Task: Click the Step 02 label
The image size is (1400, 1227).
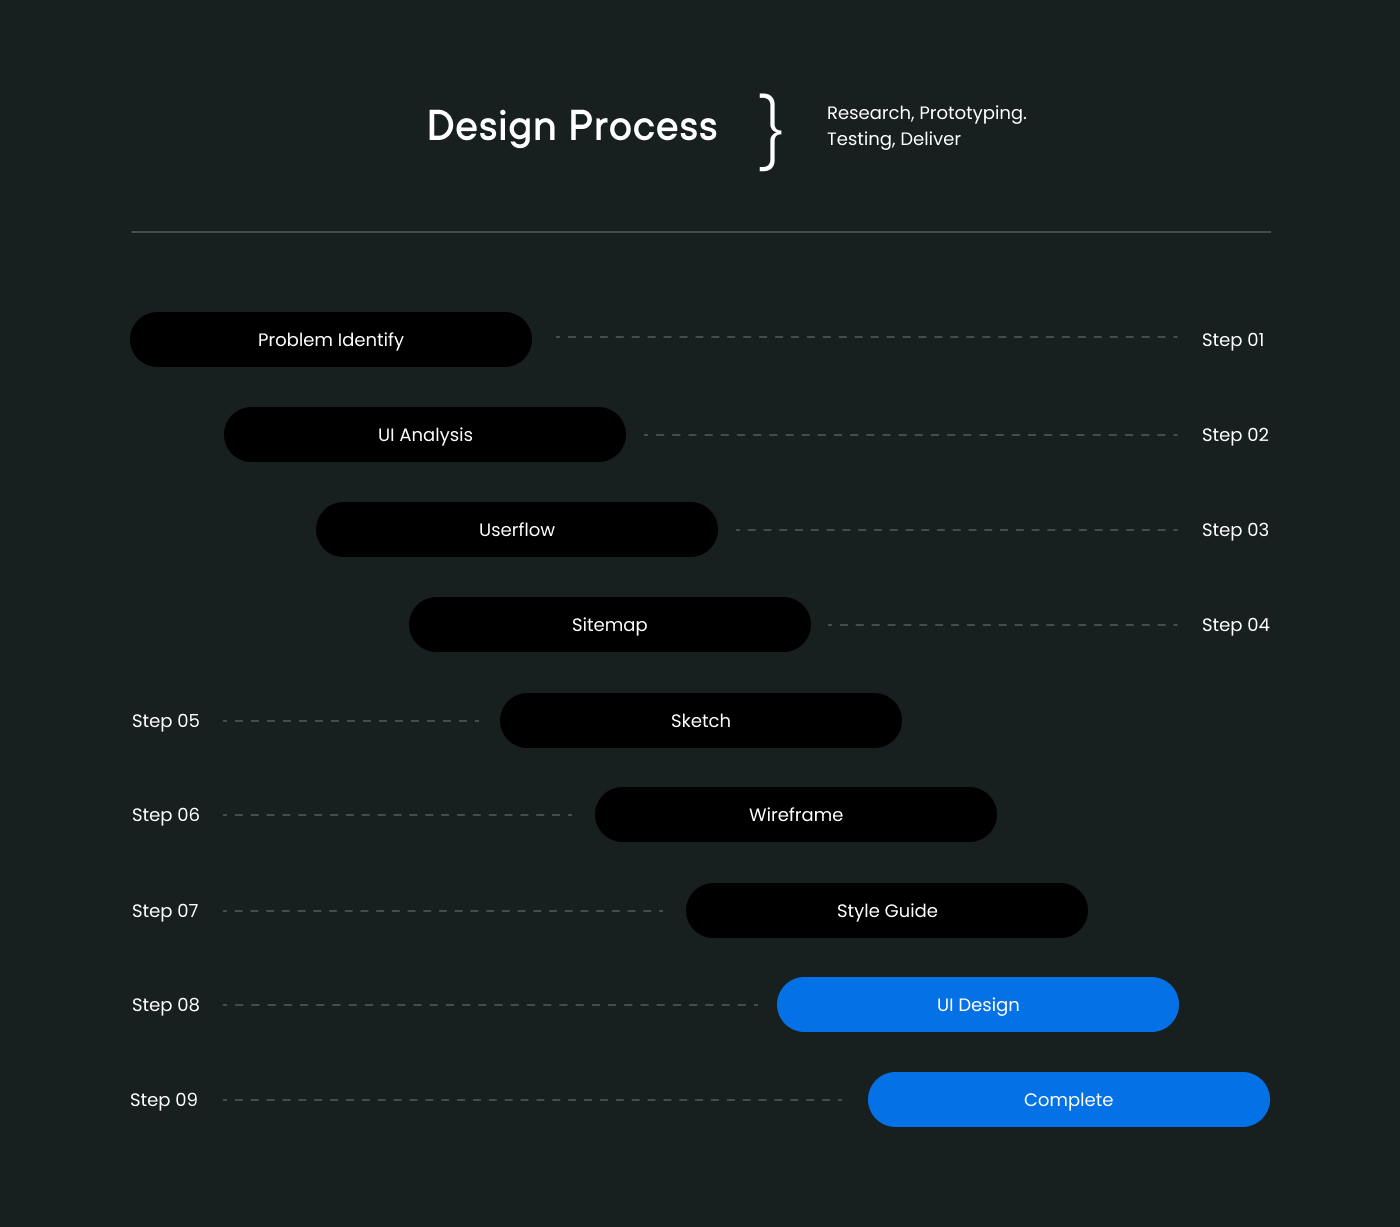Action: point(1235,435)
